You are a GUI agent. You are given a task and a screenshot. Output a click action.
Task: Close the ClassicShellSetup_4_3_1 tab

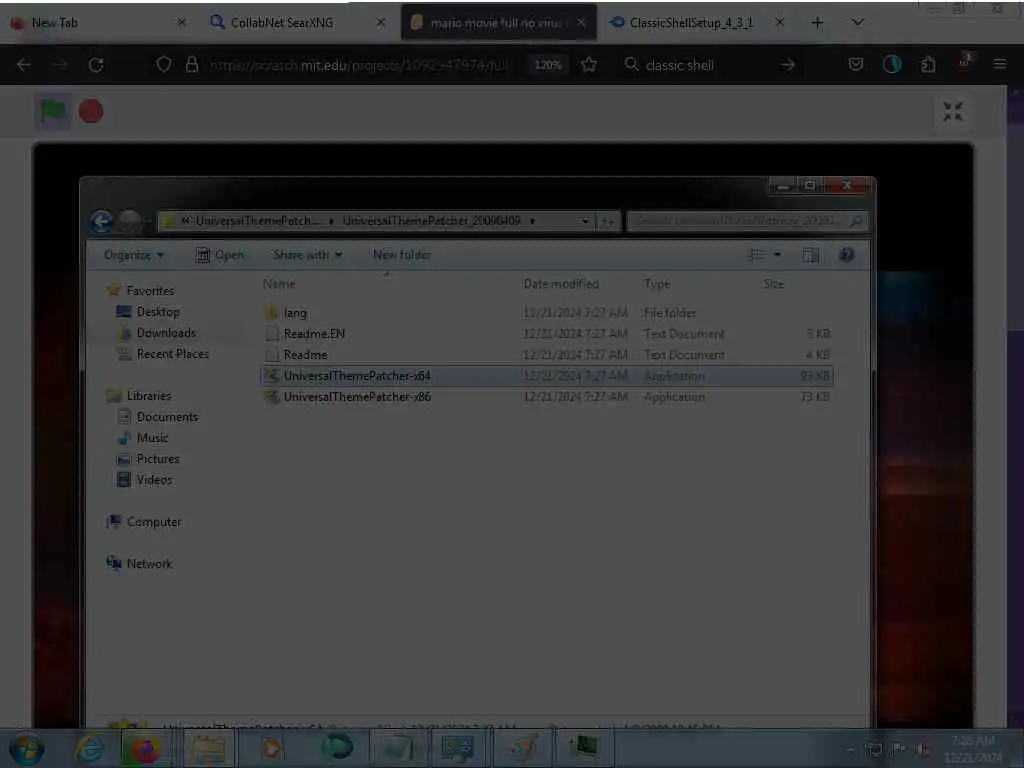click(780, 22)
